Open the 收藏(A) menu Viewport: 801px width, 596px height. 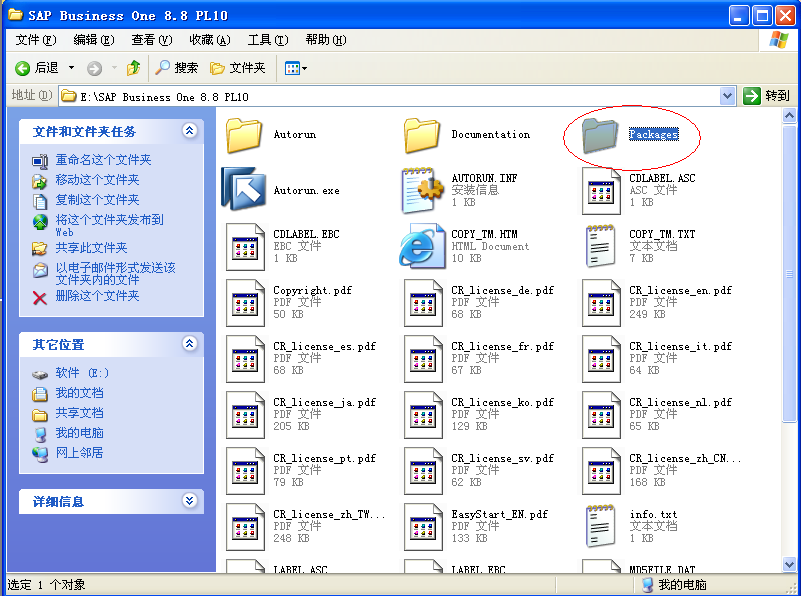point(210,40)
